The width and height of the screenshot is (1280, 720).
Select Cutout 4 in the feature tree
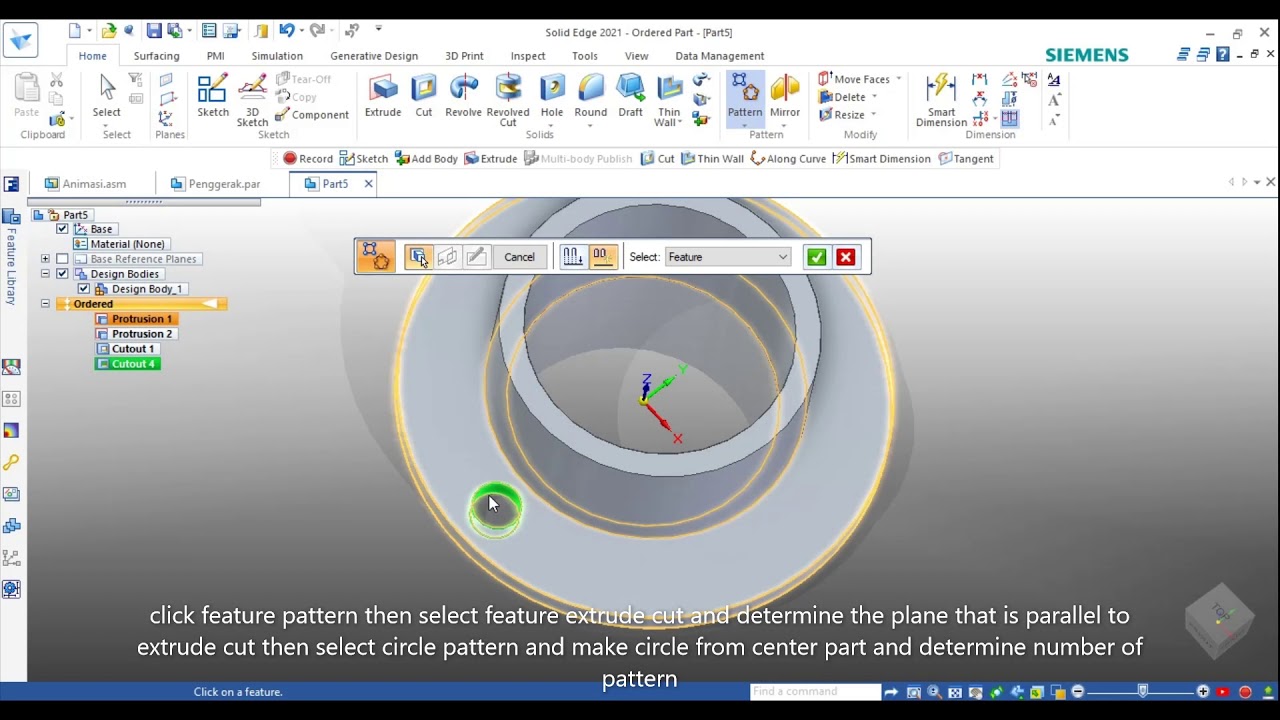tap(127, 364)
